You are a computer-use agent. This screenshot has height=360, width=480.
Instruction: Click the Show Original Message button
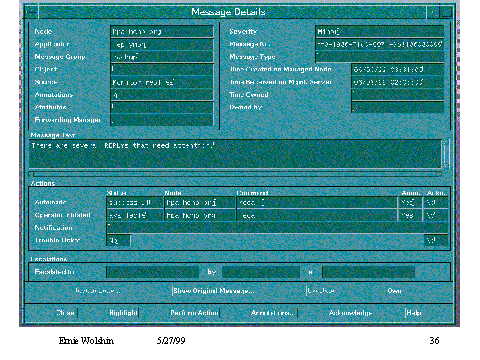(213, 291)
